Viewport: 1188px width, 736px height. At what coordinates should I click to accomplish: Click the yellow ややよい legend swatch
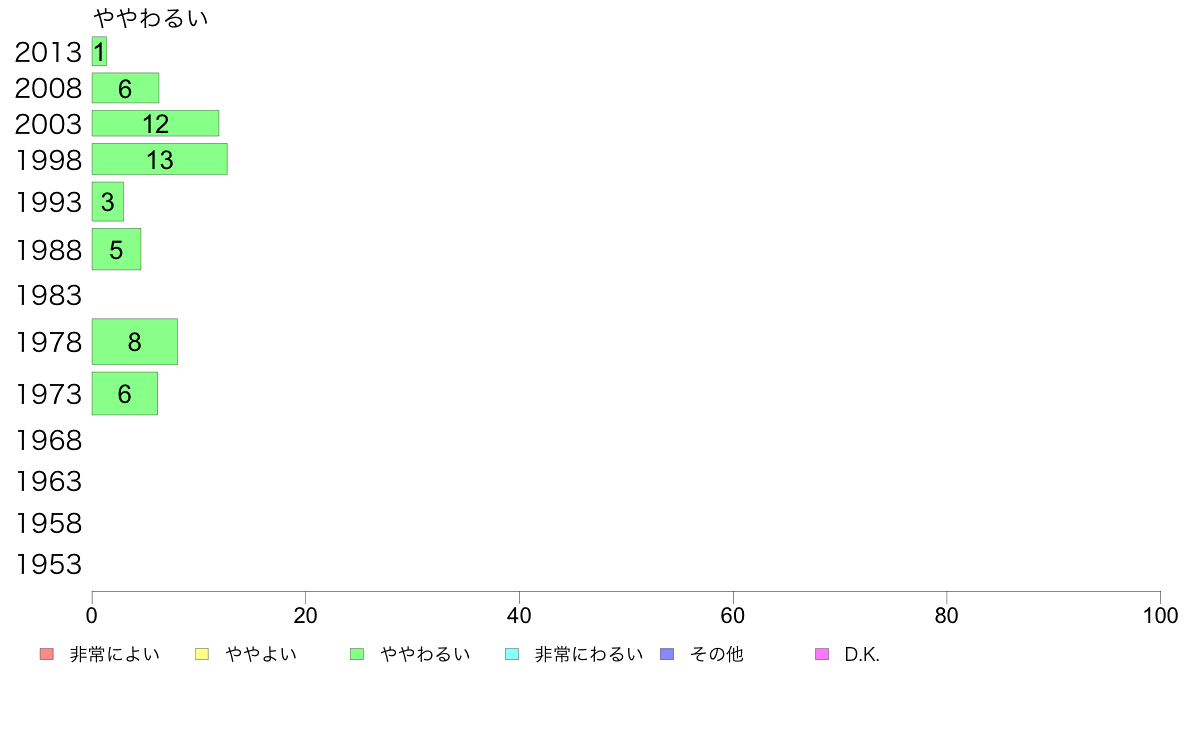click(x=202, y=654)
